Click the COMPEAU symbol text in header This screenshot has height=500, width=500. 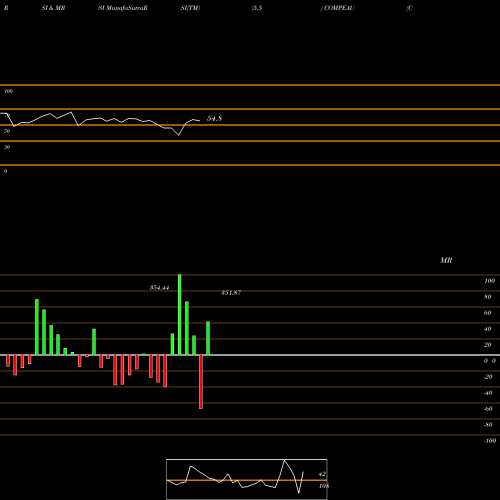coord(339,8)
